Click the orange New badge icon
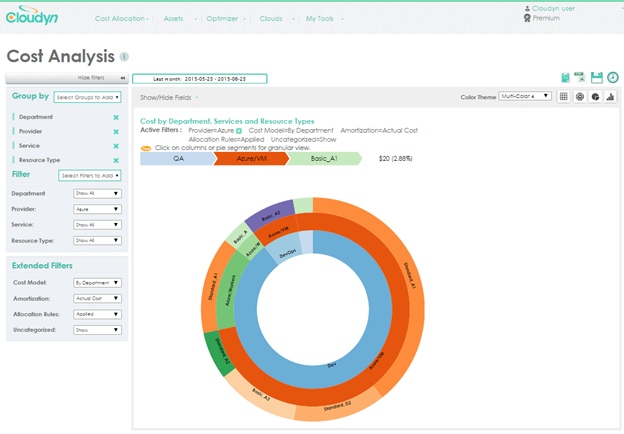Viewport: 624px width, 434px height. [146, 148]
